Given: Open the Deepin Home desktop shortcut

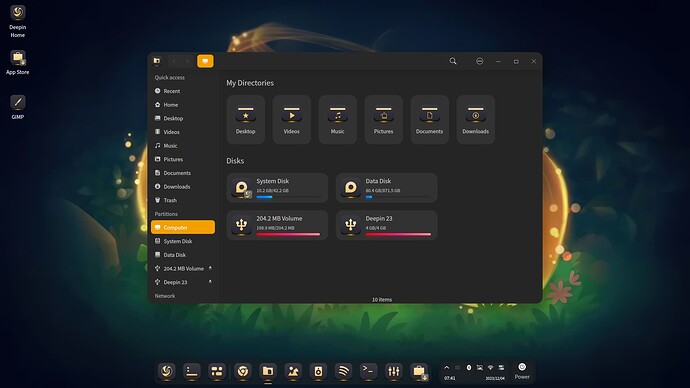Looking at the screenshot, I should point(18,22).
